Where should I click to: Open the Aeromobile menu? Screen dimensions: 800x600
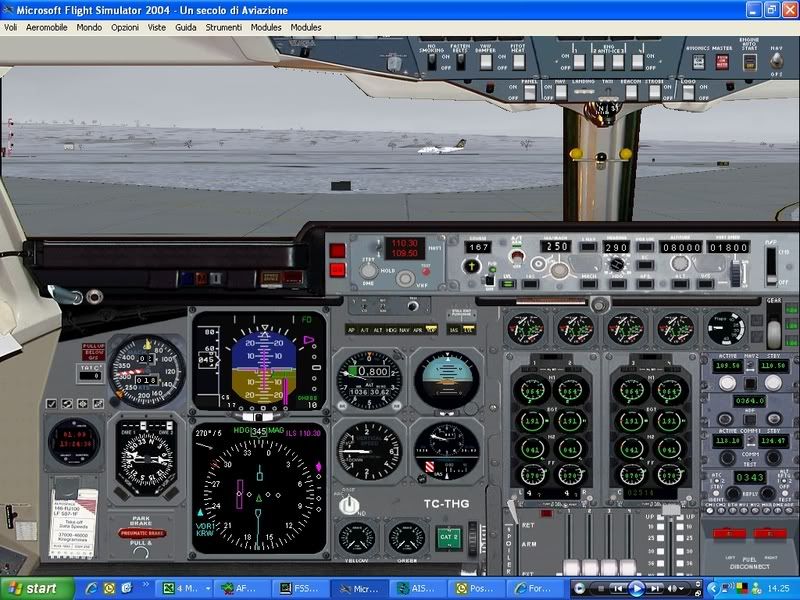[x=46, y=28]
